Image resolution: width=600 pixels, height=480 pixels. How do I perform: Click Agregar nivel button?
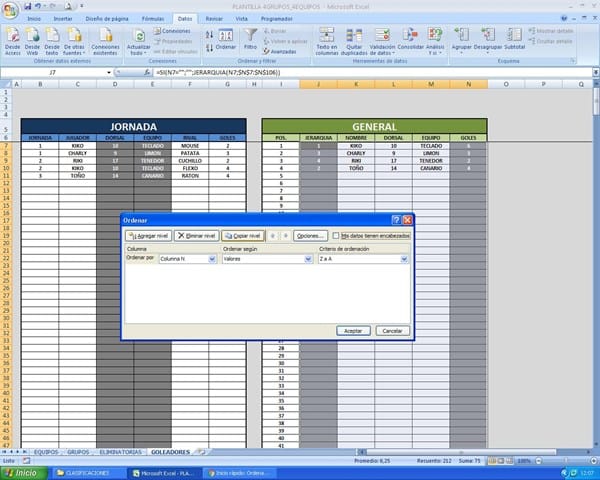pos(146,235)
